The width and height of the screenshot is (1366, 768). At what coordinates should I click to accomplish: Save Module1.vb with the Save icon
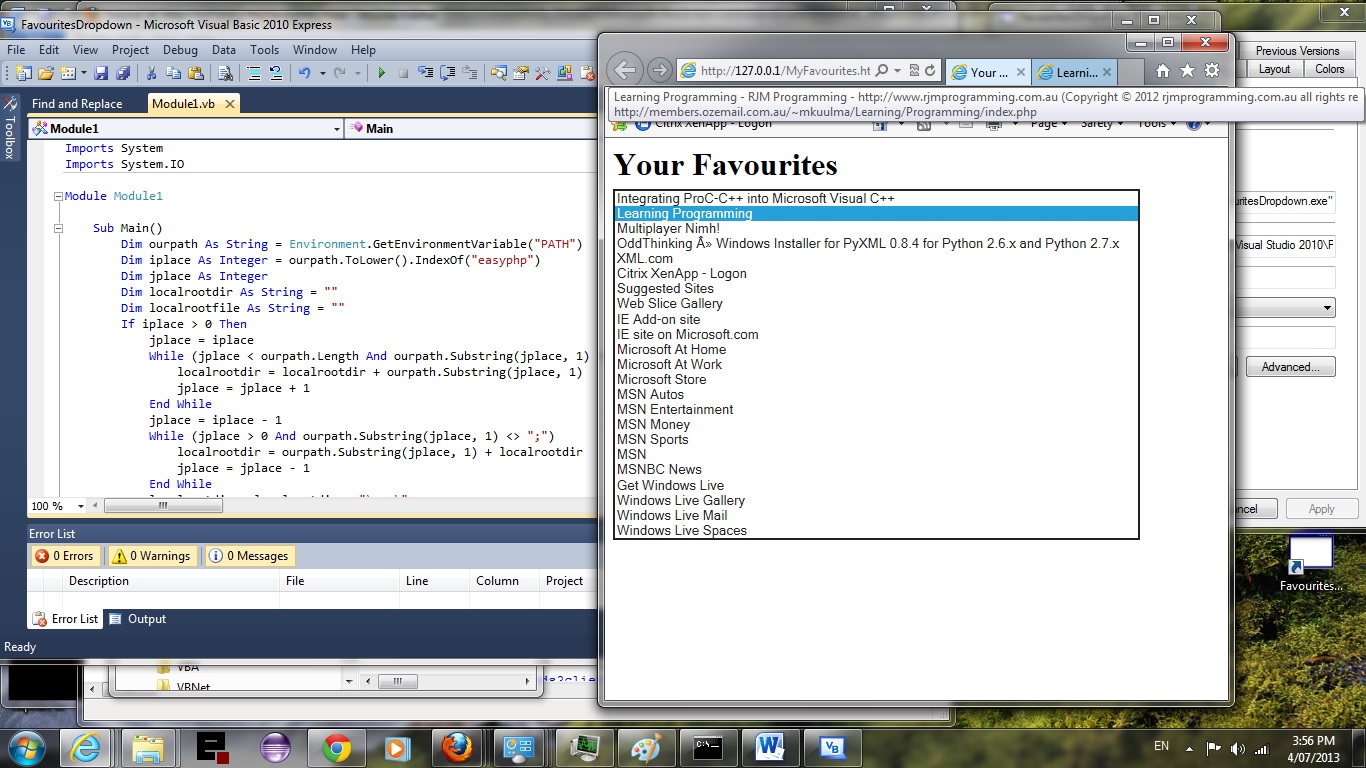(x=101, y=73)
